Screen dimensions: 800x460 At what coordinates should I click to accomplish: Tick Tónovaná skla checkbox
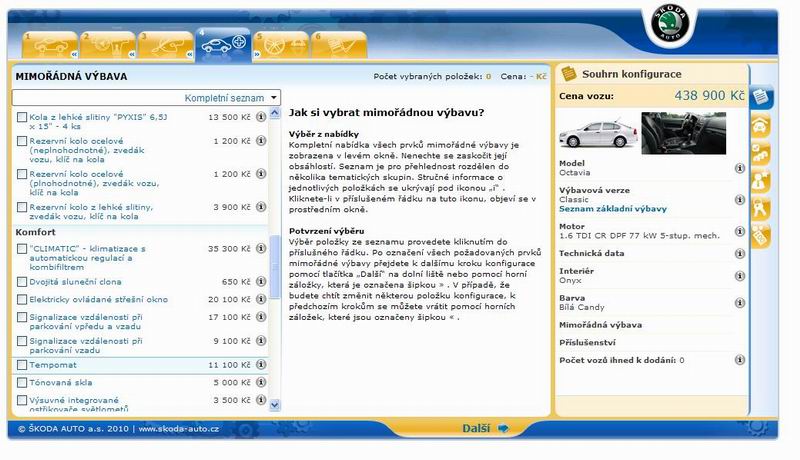tap(23, 383)
